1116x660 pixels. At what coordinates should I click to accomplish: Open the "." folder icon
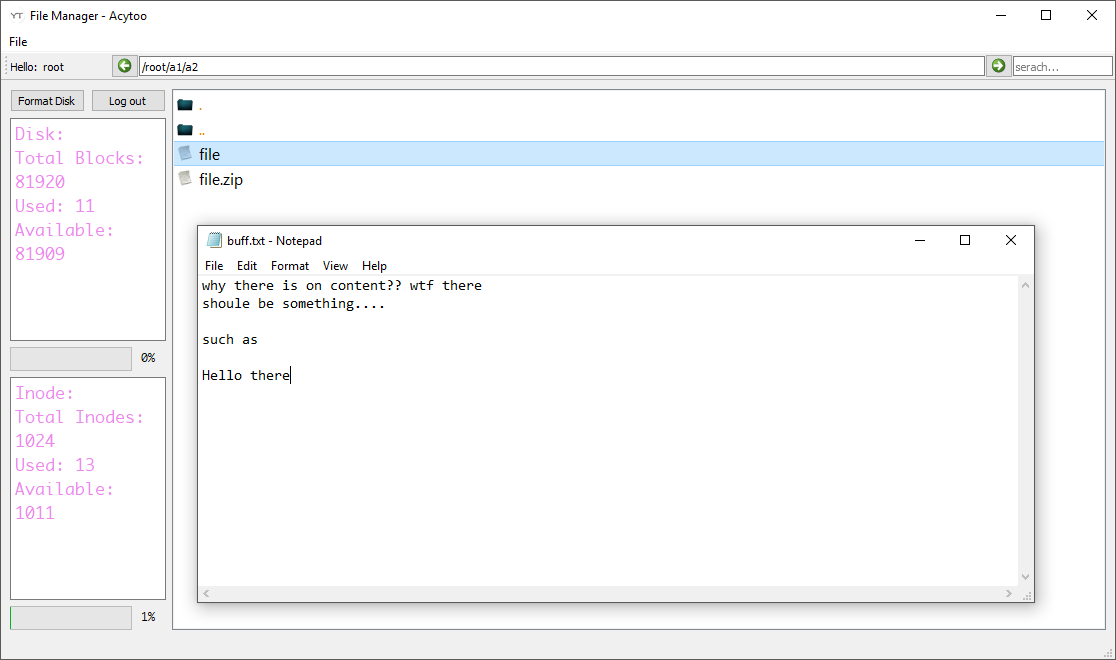[x=186, y=104]
